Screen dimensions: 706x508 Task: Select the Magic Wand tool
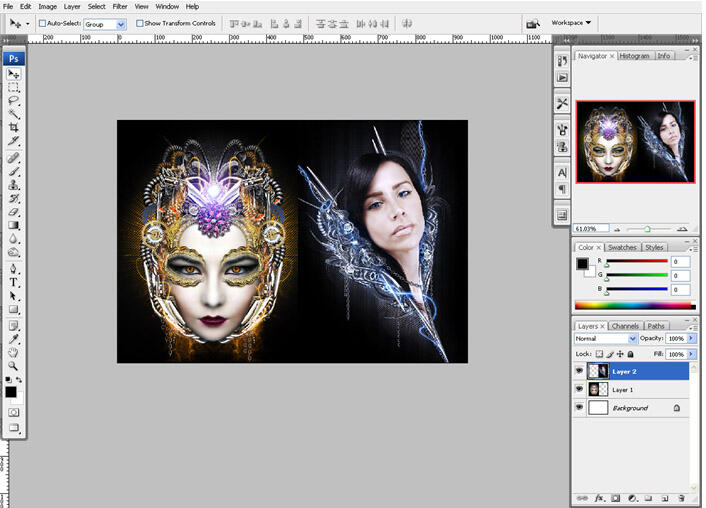click(x=14, y=114)
